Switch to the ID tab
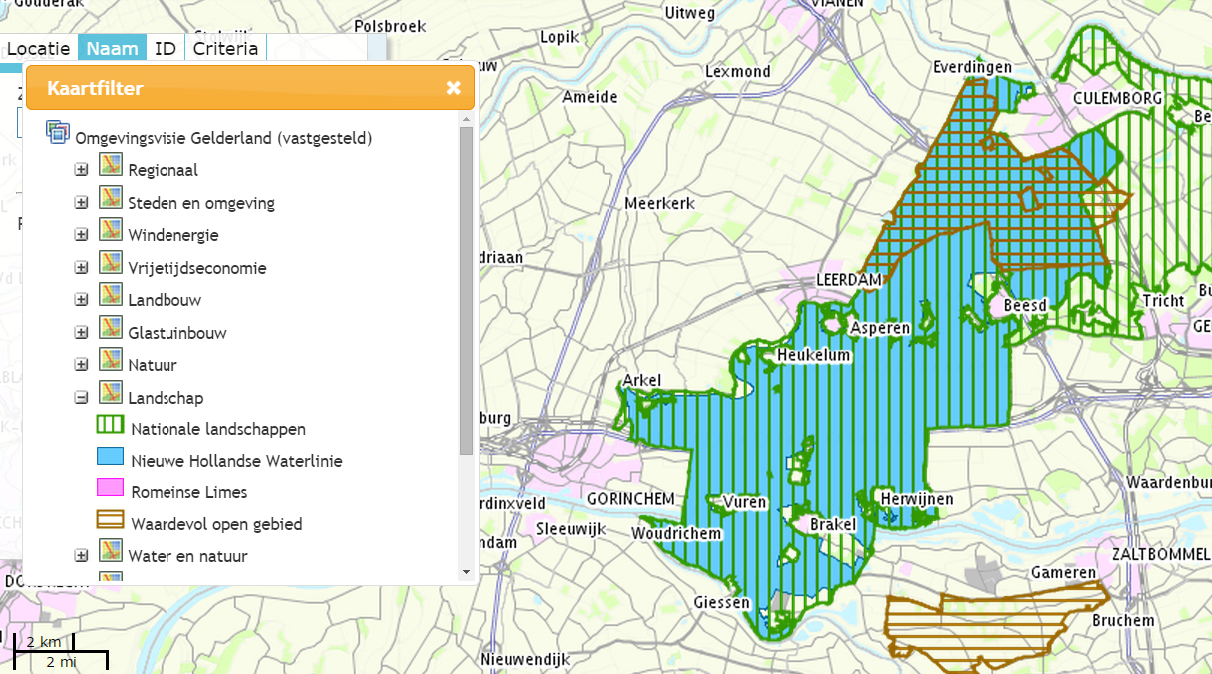 tap(164, 47)
